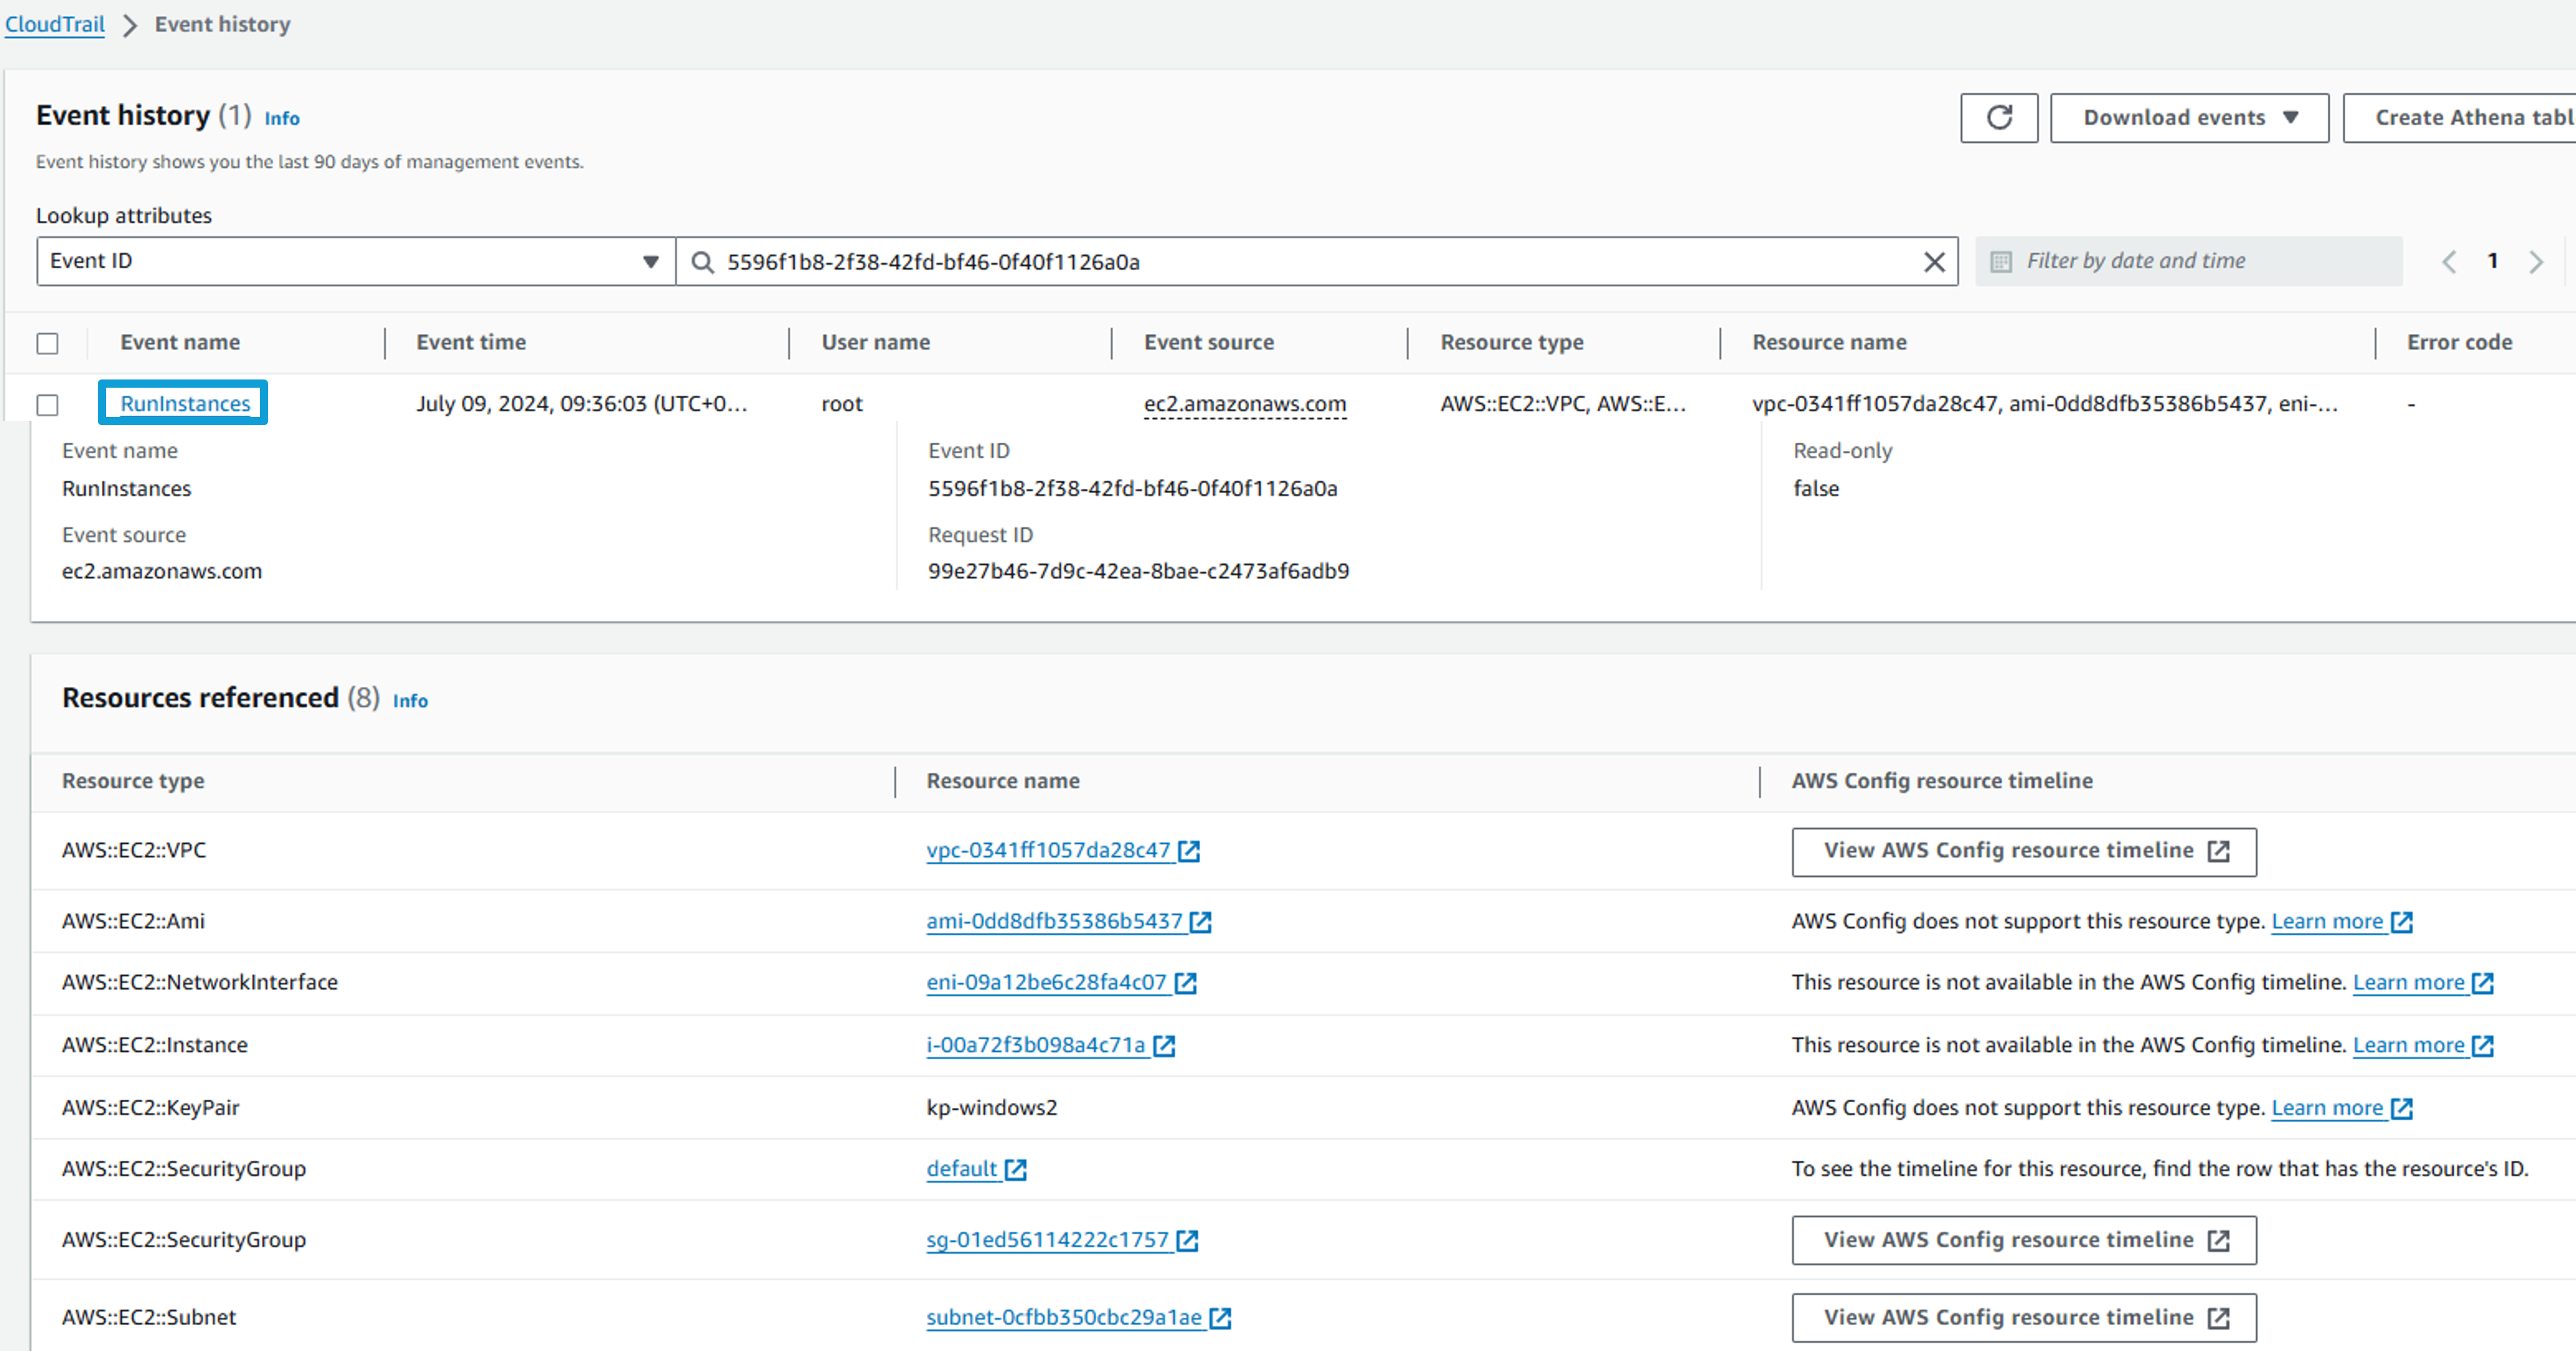
Task: Click Create Athena table button
Action: pyautogui.click(x=2460, y=118)
